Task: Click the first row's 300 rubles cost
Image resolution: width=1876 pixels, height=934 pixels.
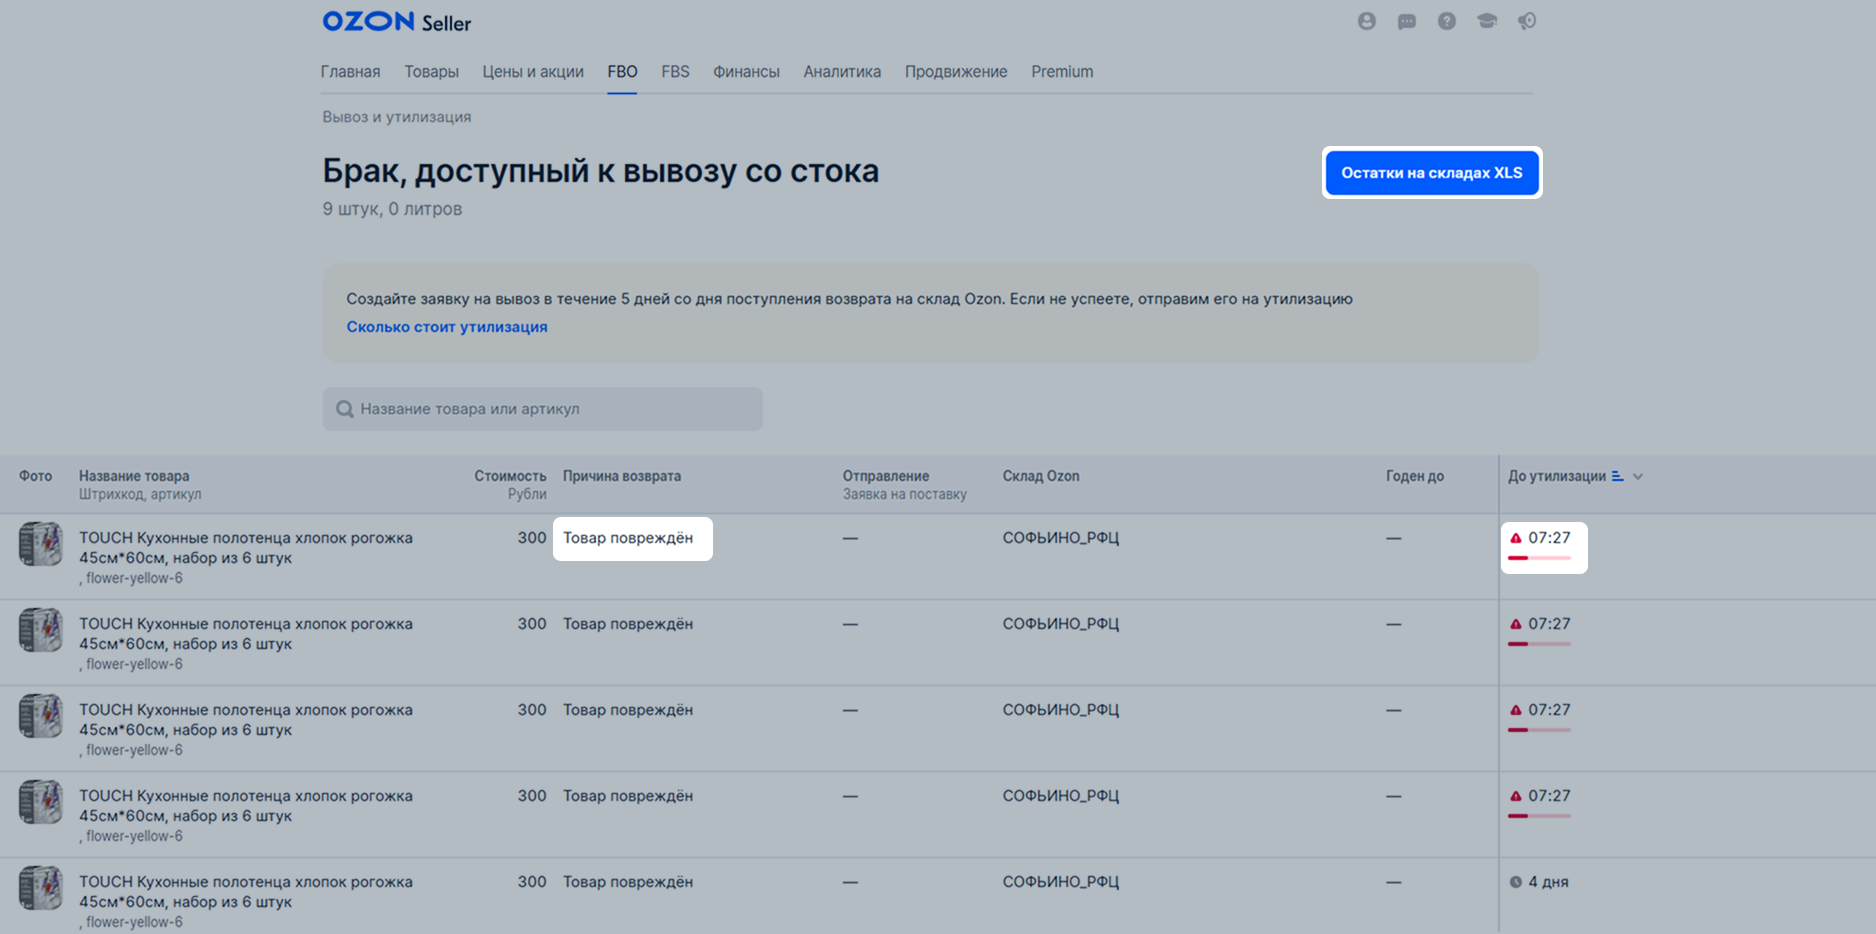Action: (x=532, y=538)
